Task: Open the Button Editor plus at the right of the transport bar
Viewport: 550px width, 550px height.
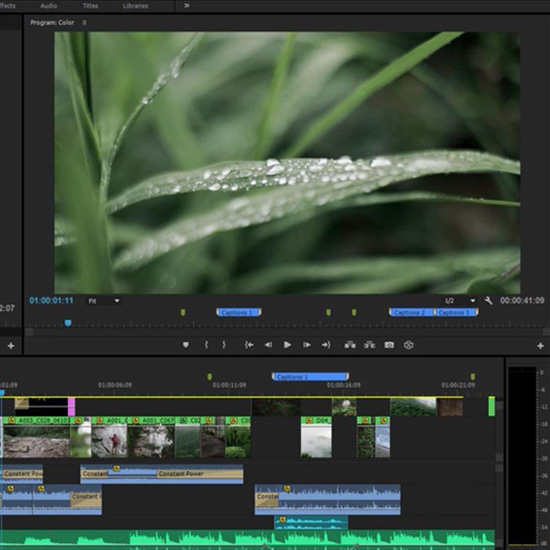Action: pyautogui.click(x=540, y=346)
